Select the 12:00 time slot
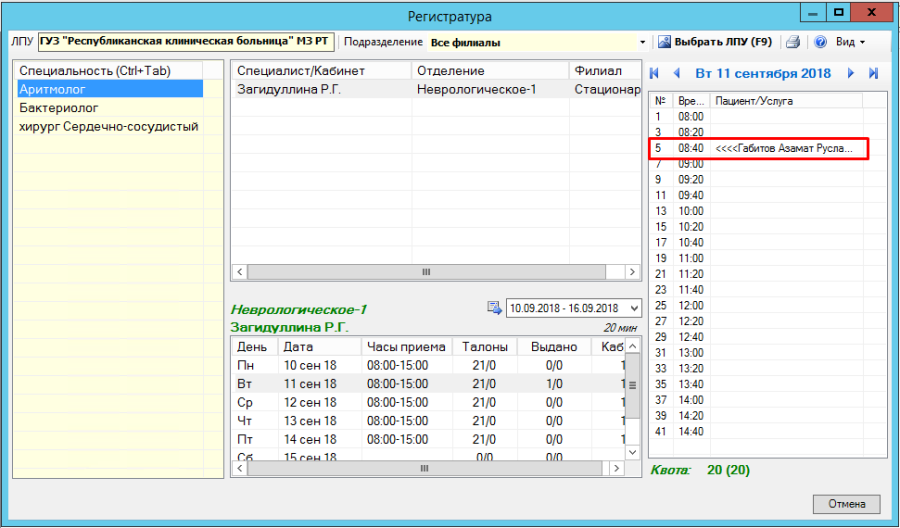The width and height of the screenshot is (900, 528). point(768,305)
